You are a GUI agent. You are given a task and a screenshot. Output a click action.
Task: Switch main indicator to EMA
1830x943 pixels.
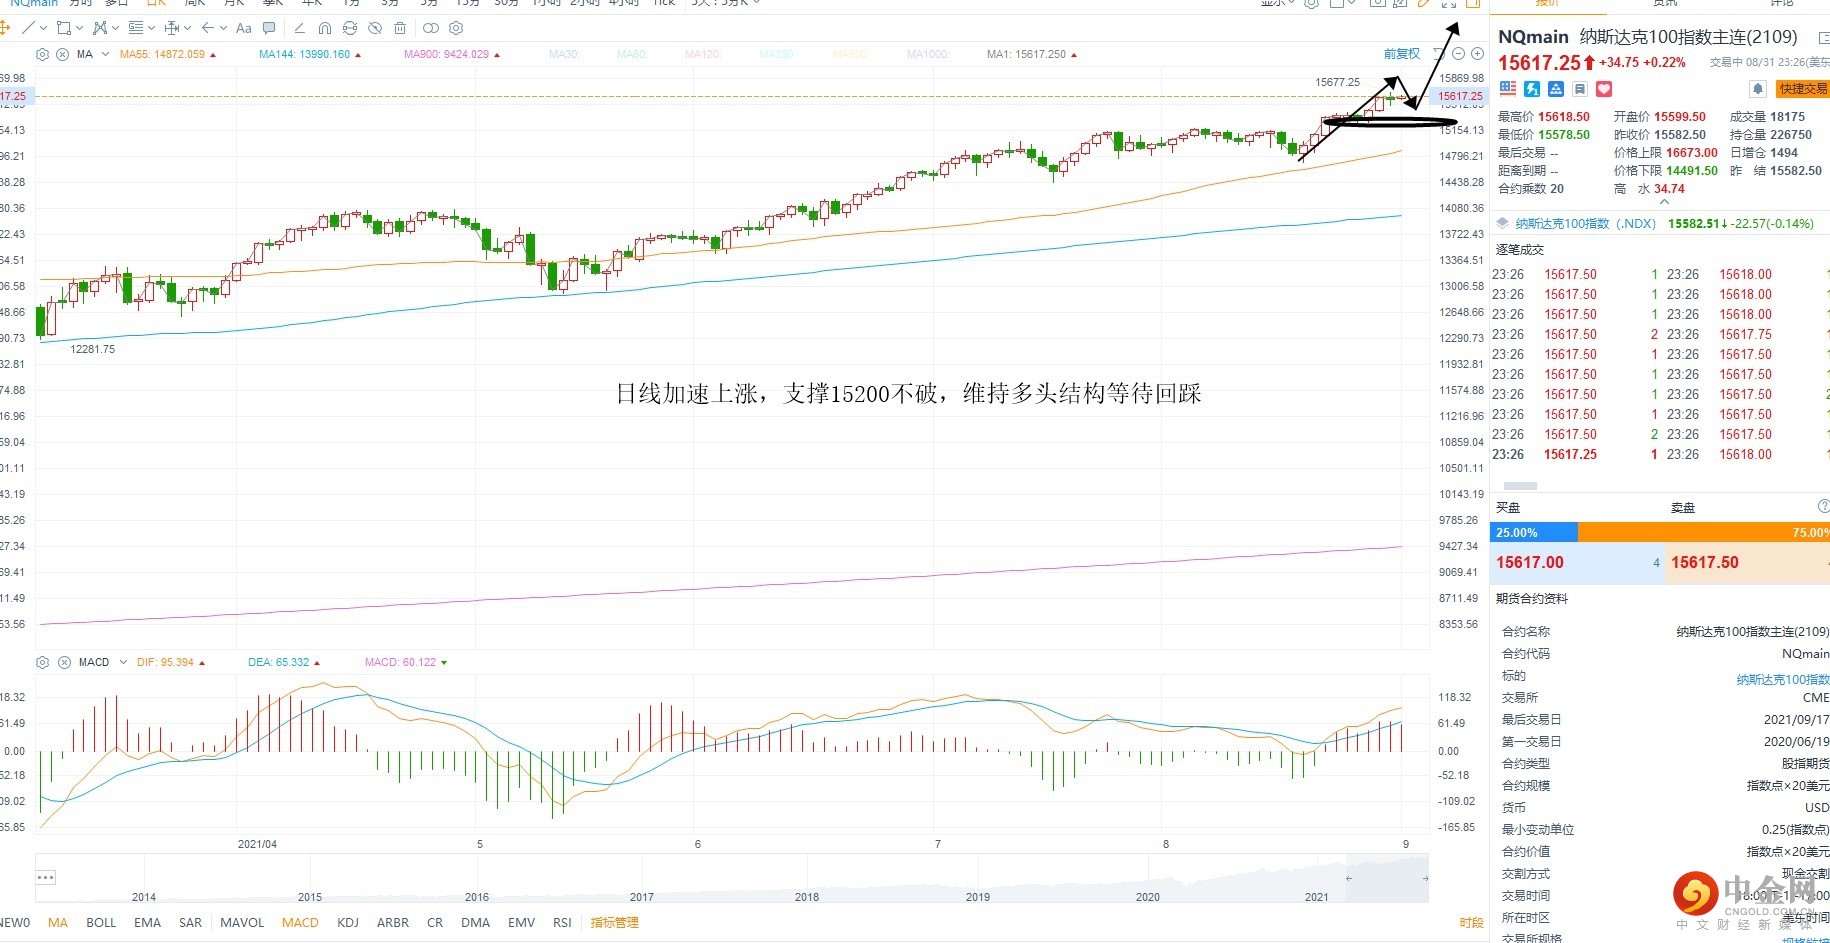coord(147,922)
